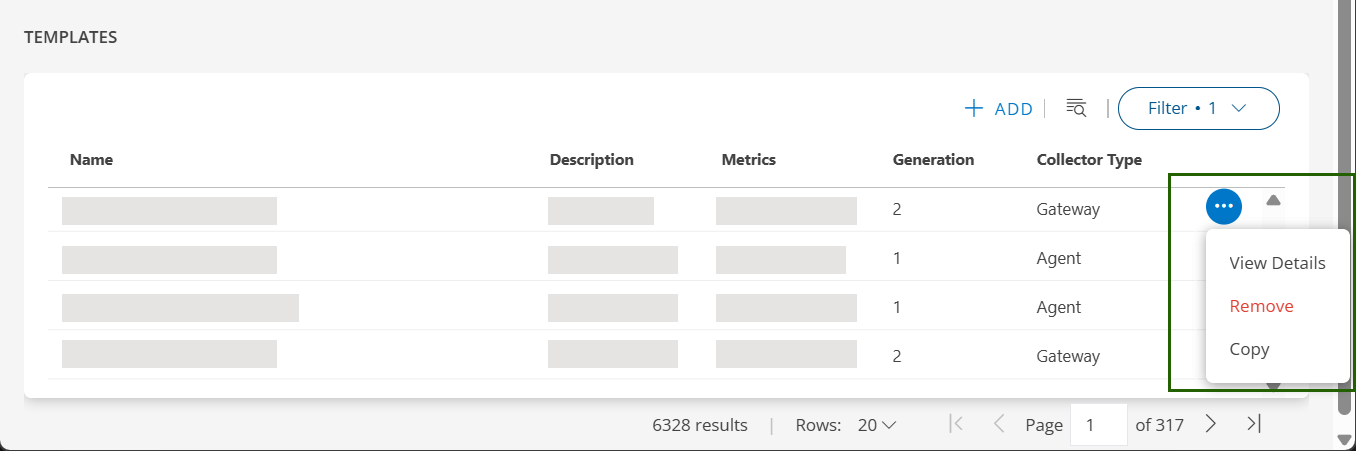The height and width of the screenshot is (451, 1356).
Task: Click the table scroll up arrow
Action: click(1273, 200)
